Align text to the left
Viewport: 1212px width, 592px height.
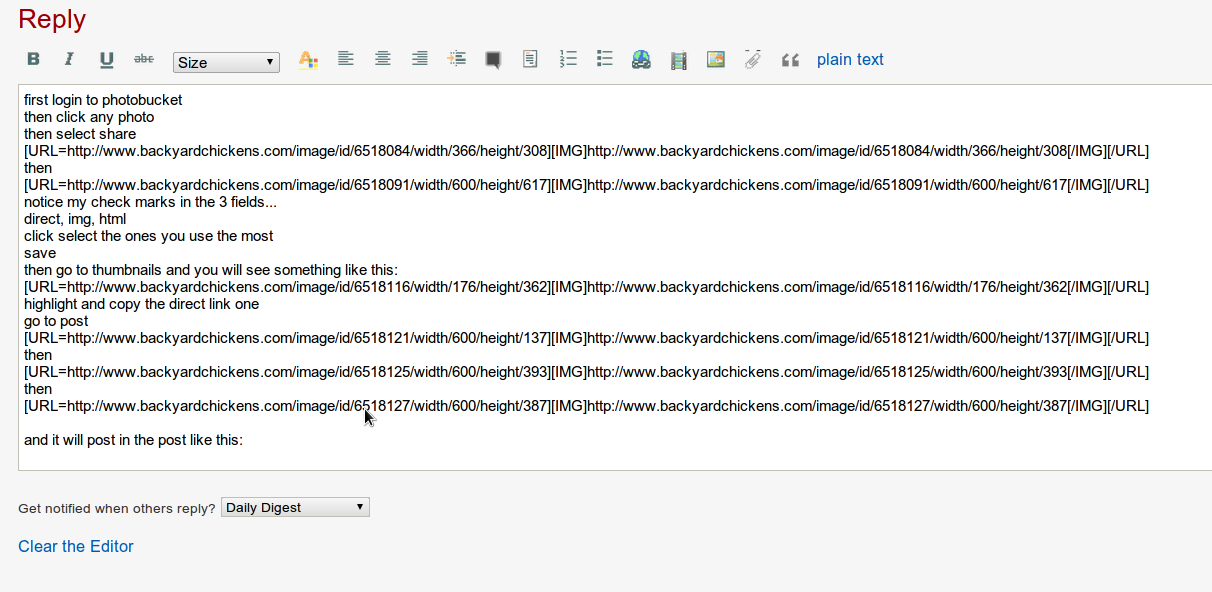(x=345, y=59)
